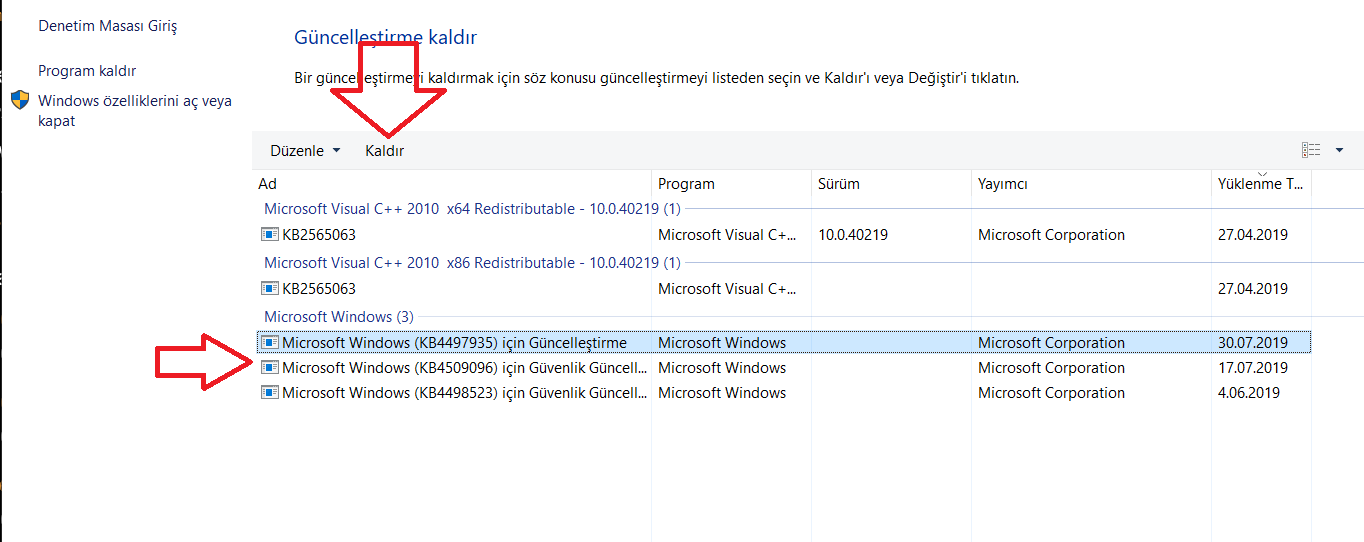This screenshot has width=1364, height=542.
Task: Click the update icon of x64 KB2565063
Action: click(x=269, y=235)
